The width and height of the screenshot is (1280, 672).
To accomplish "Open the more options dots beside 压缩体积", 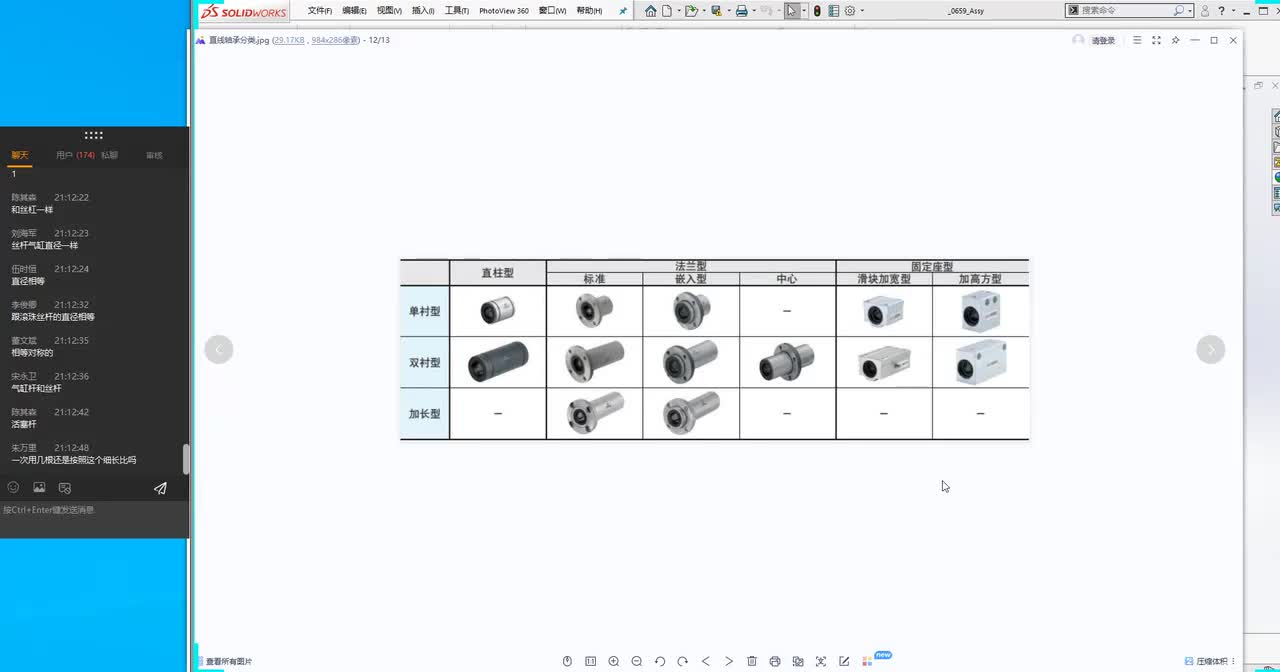I will (x=1234, y=661).
